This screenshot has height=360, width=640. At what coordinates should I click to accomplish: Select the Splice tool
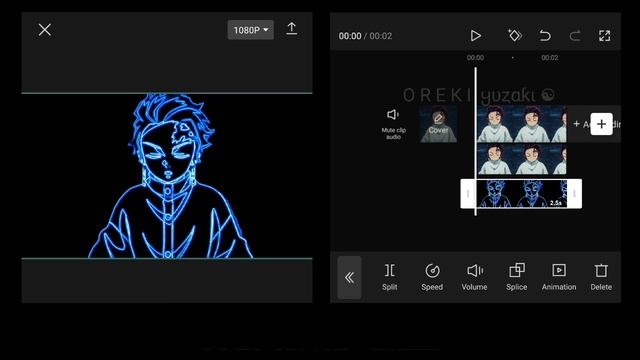517,277
